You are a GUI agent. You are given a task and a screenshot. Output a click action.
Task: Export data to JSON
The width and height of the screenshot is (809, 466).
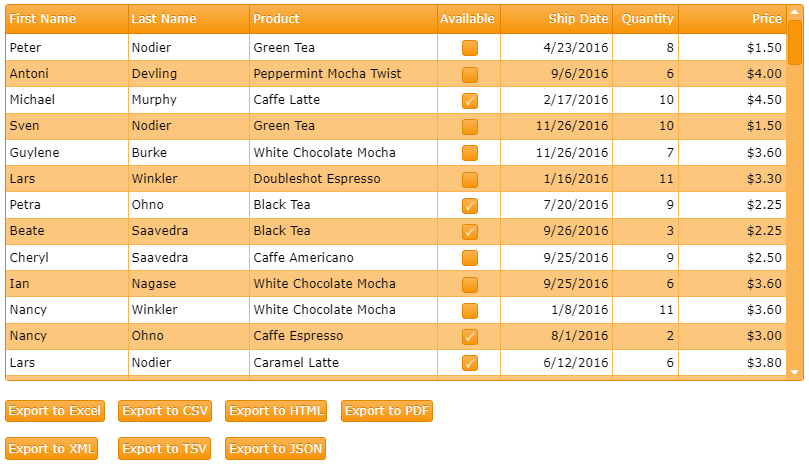(x=276, y=448)
